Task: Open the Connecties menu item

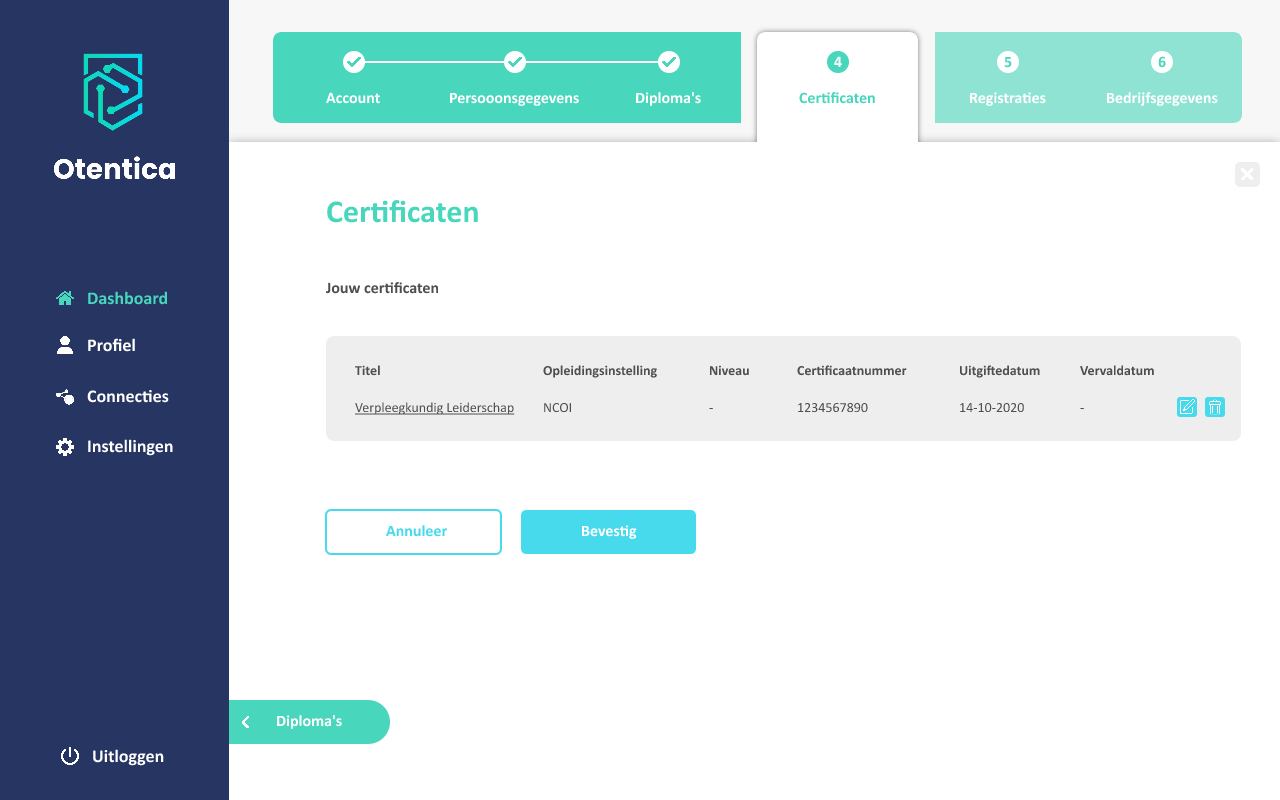Action: pyautogui.click(x=128, y=396)
